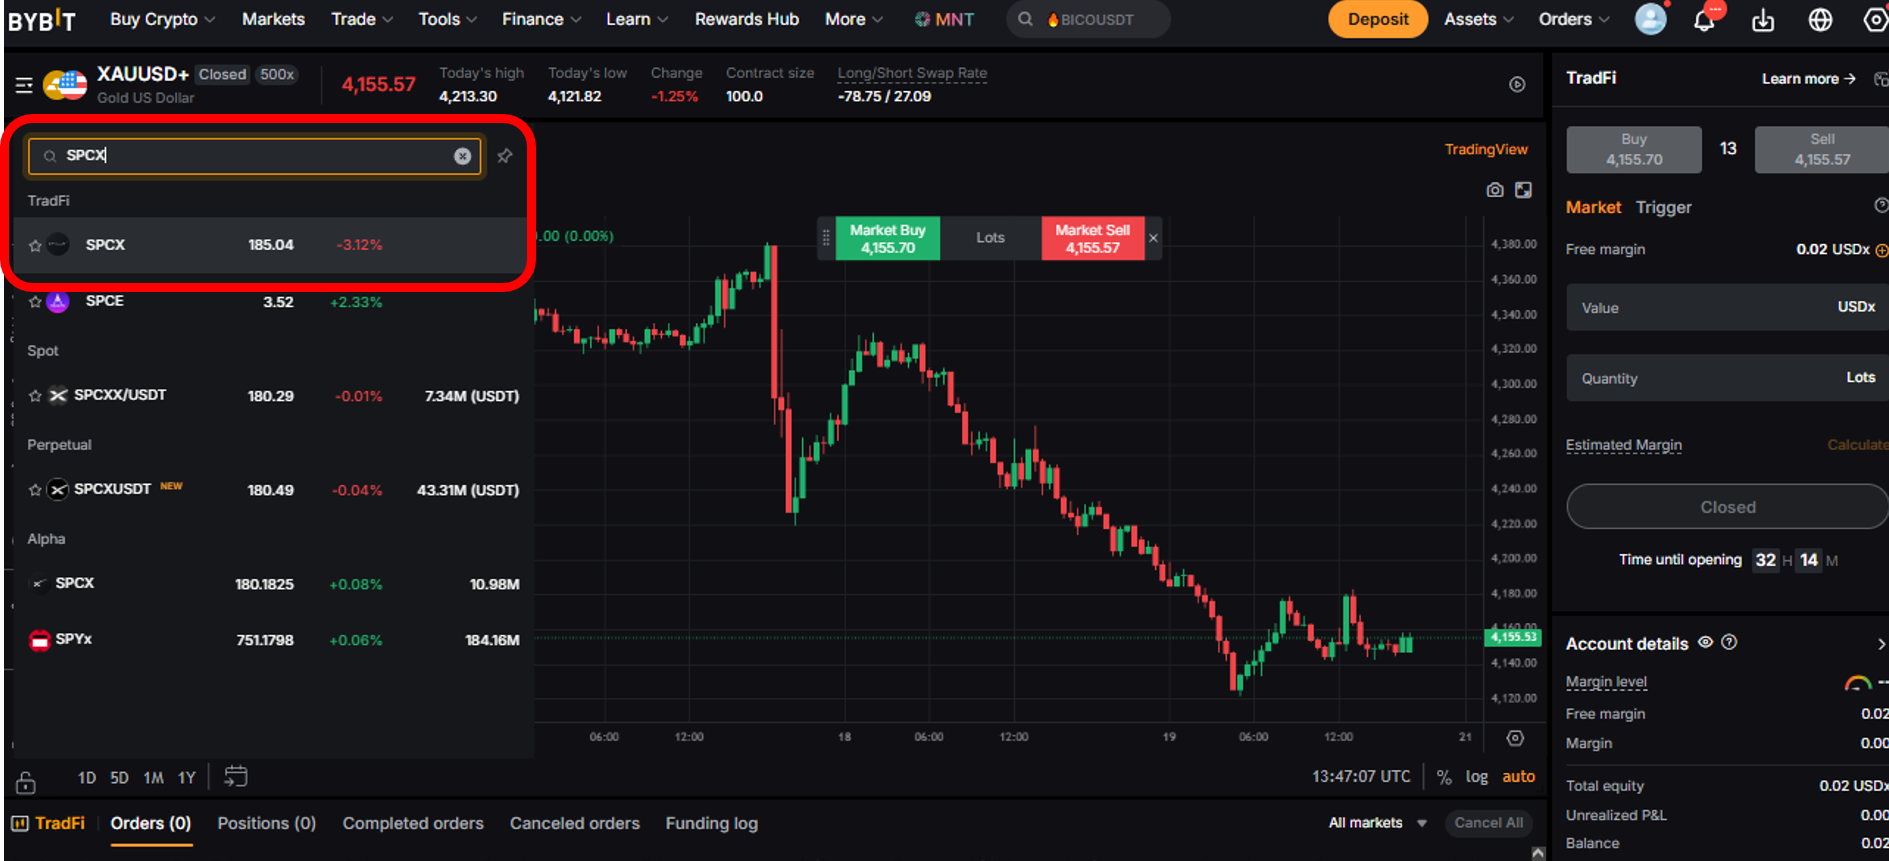This screenshot has width=1889, height=861.
Task: Open the language globe selector
Action: [1821, 20]
